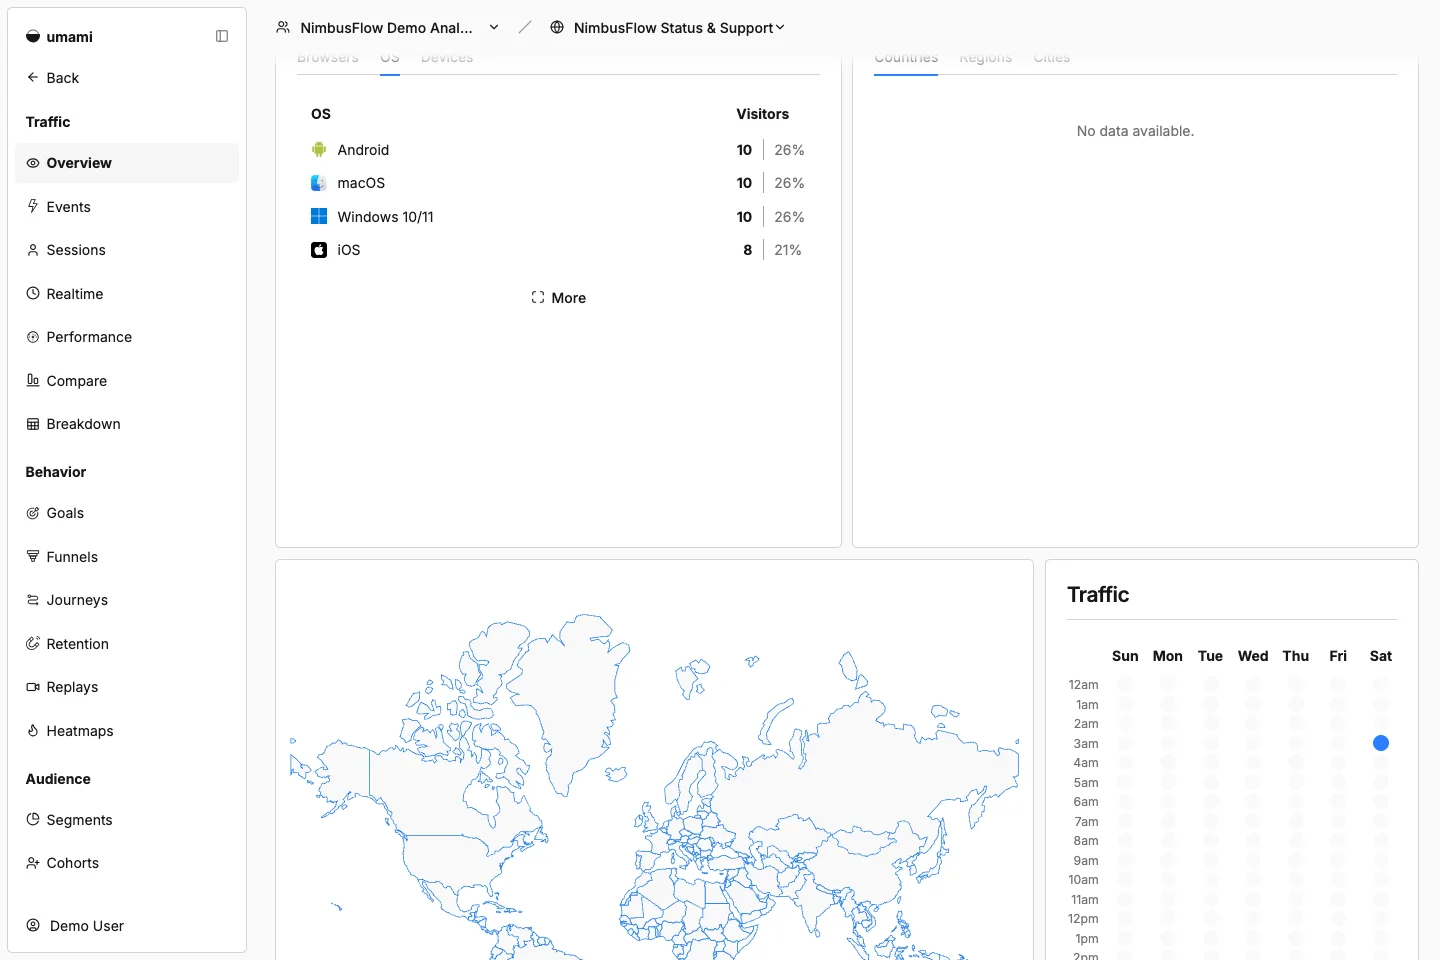Click the iOS 21% value
This screenshot has width=1440, height=960.
pos(788,250)
